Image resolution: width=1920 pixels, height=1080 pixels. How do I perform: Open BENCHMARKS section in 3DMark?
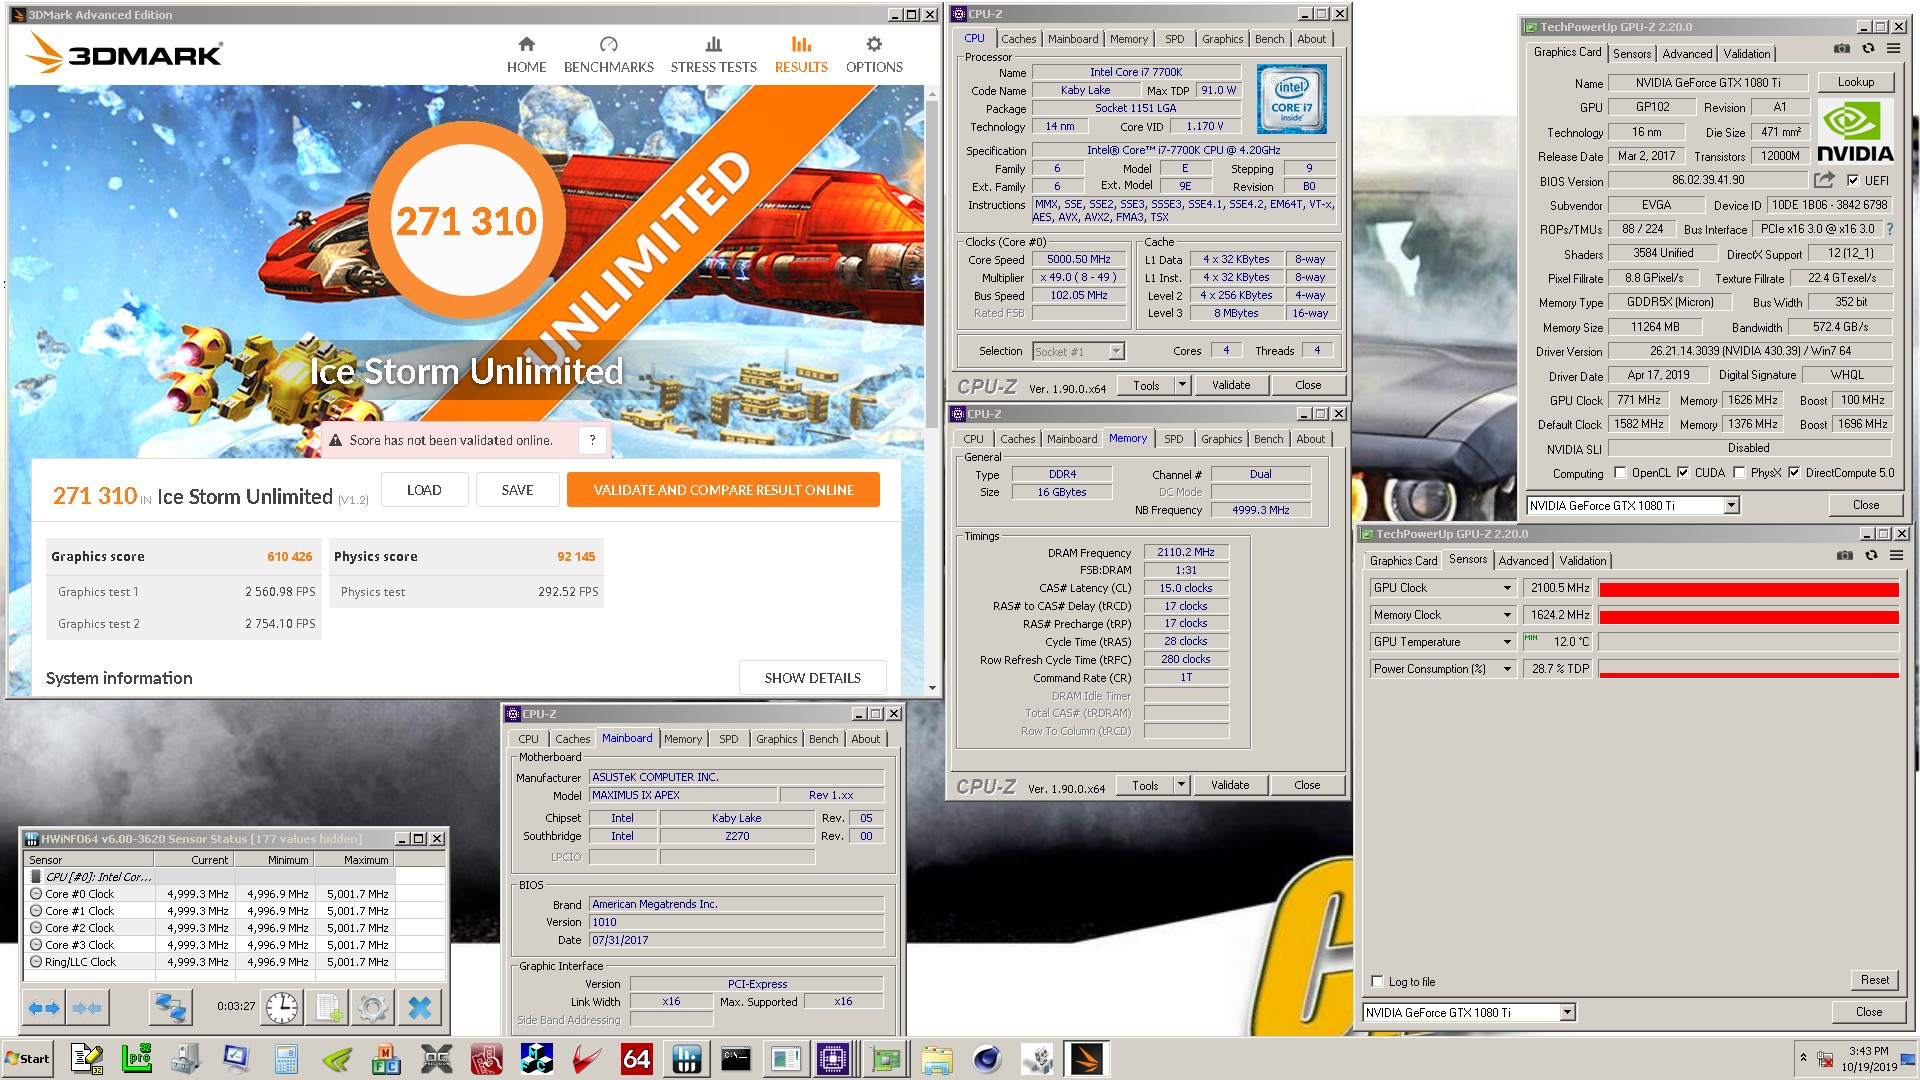pyautogui.click(x=608, y=55)
